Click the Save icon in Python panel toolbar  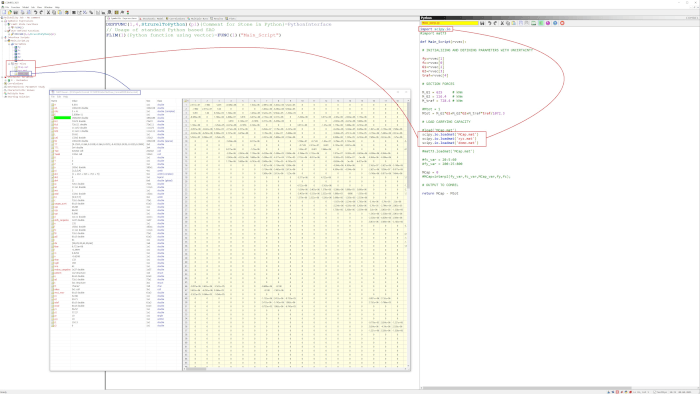click(x=482, y=23)
